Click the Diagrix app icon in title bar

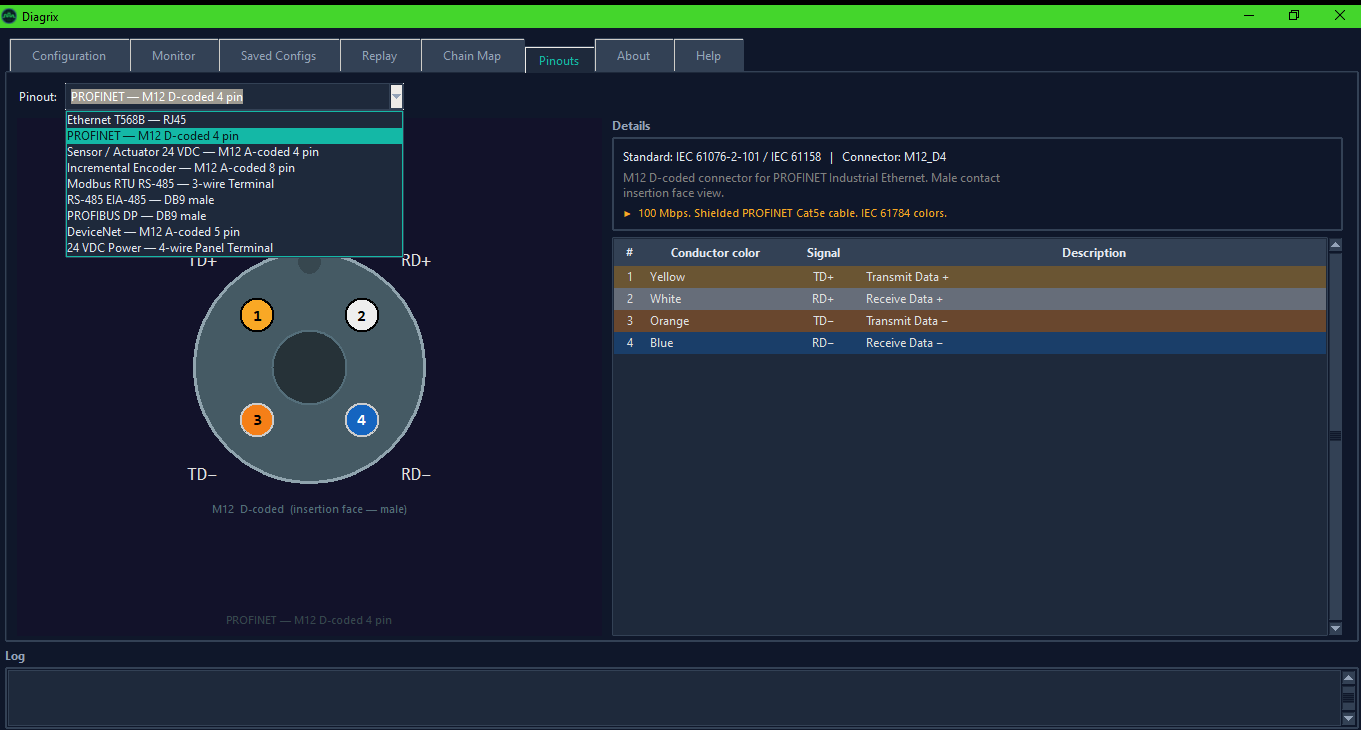[9, 15]
